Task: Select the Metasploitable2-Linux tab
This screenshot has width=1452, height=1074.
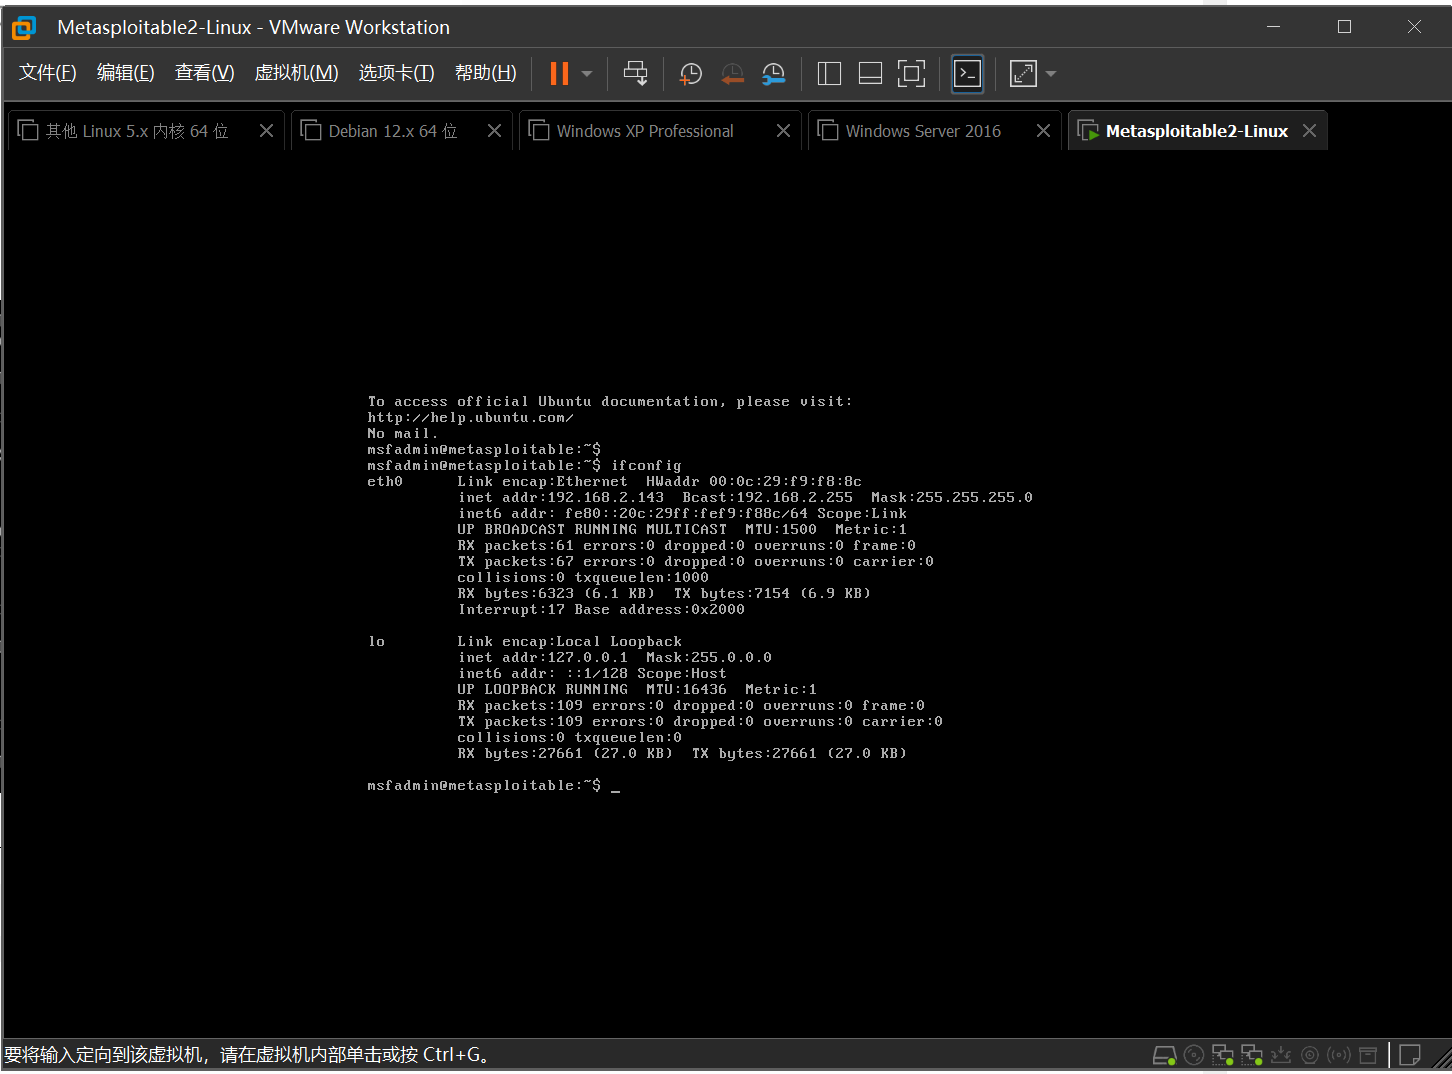Action: click(x=1196, y=131)
